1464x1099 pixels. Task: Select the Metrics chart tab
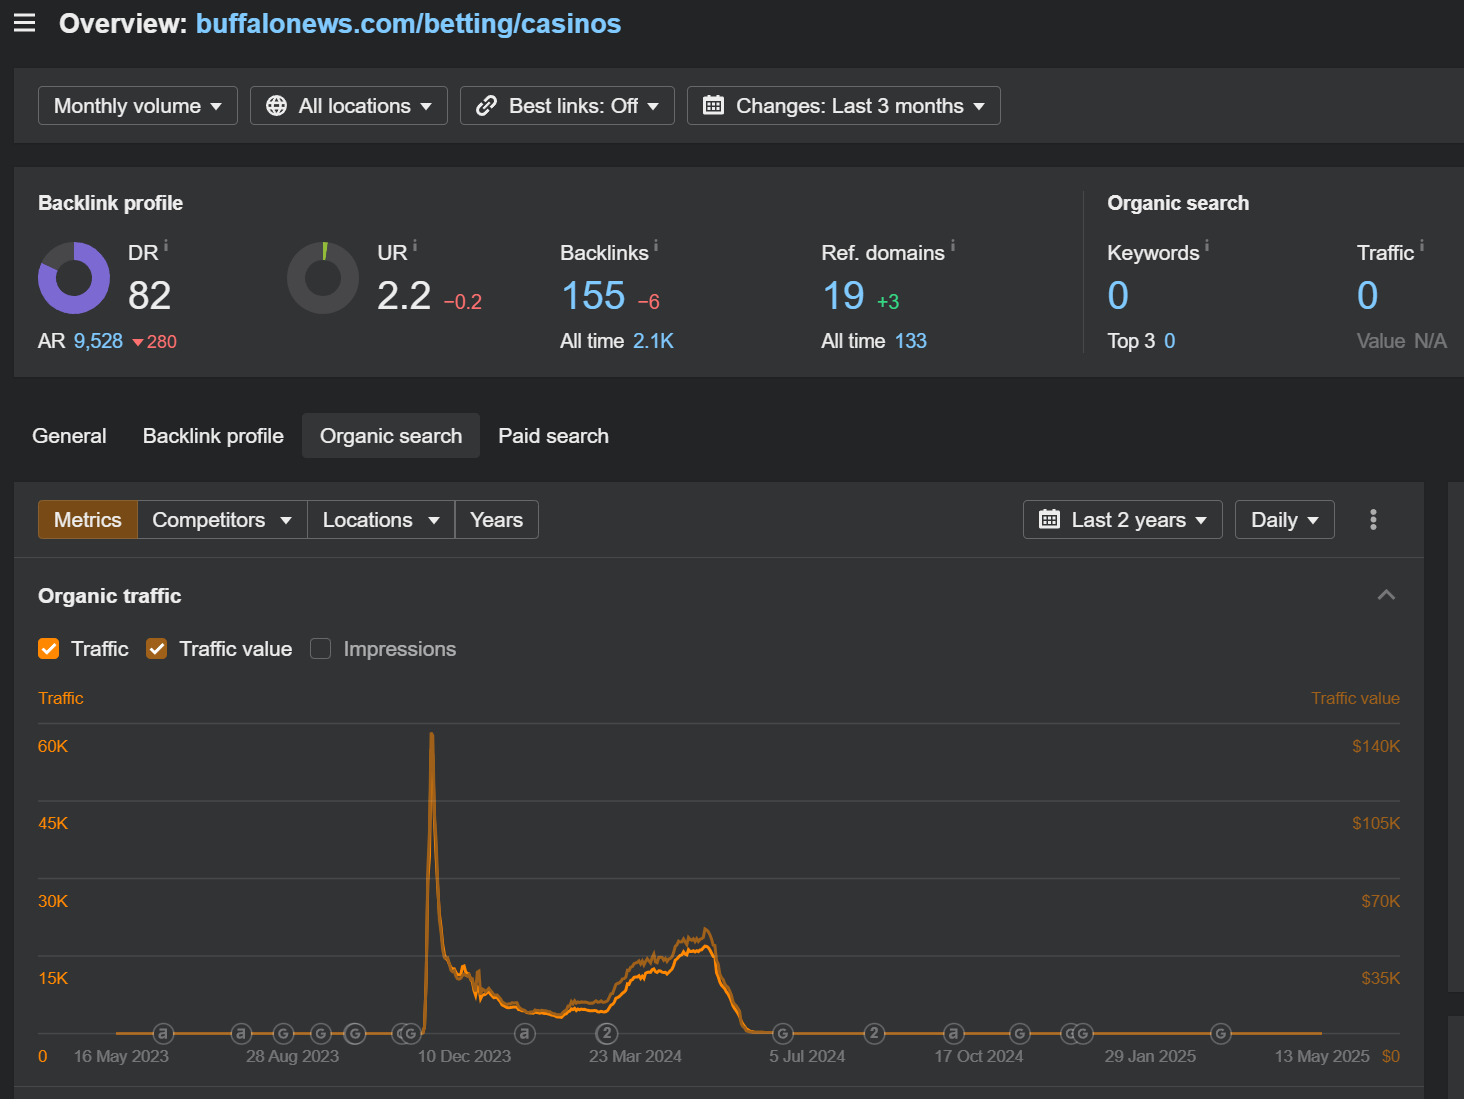click(x=88, y=520)
